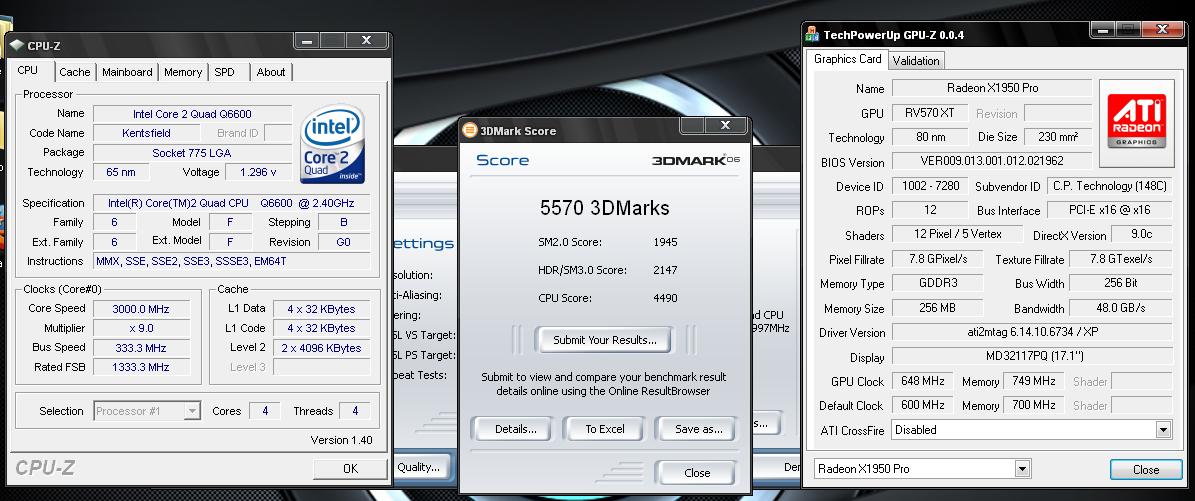Image resolution: width=1195 pixels, height=501 pixels.
Task: Click the SM2.0 Score value 1945
Action: click(665, 242)
